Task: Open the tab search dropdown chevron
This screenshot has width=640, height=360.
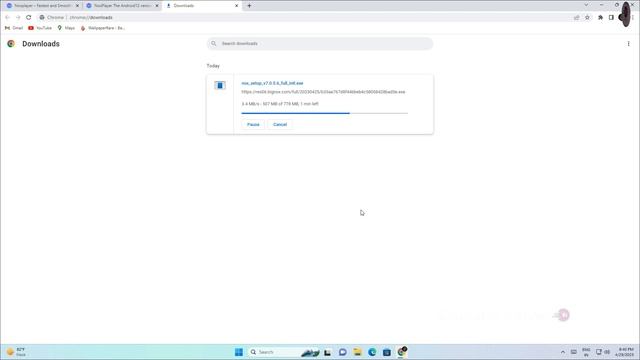Action: (x=586, y=5)
